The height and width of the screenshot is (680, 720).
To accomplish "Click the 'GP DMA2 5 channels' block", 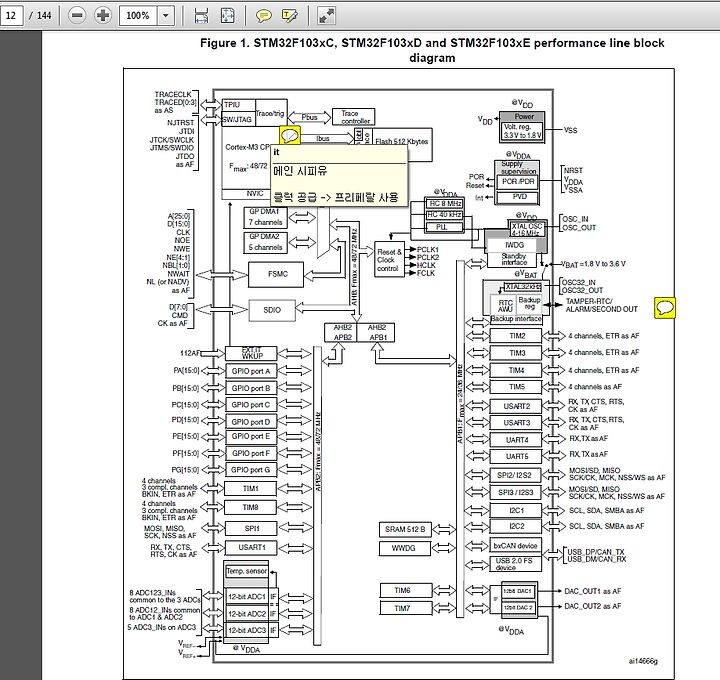I will click(265, 242).
